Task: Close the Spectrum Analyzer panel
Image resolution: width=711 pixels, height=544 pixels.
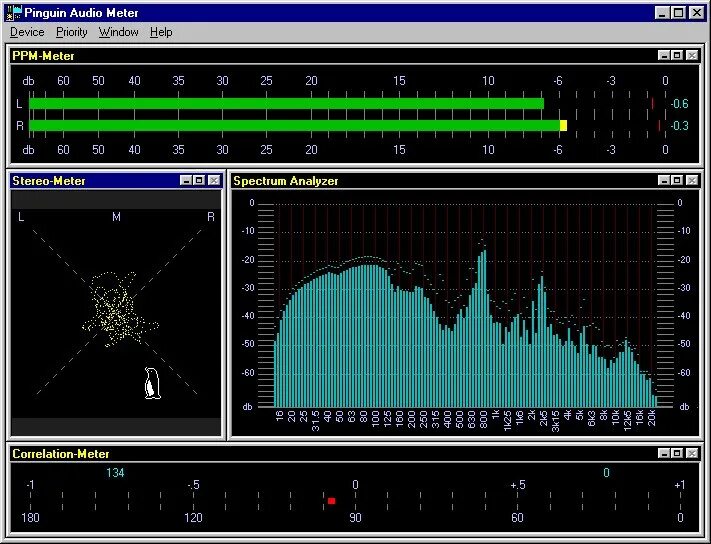Action: pos(692,180)
